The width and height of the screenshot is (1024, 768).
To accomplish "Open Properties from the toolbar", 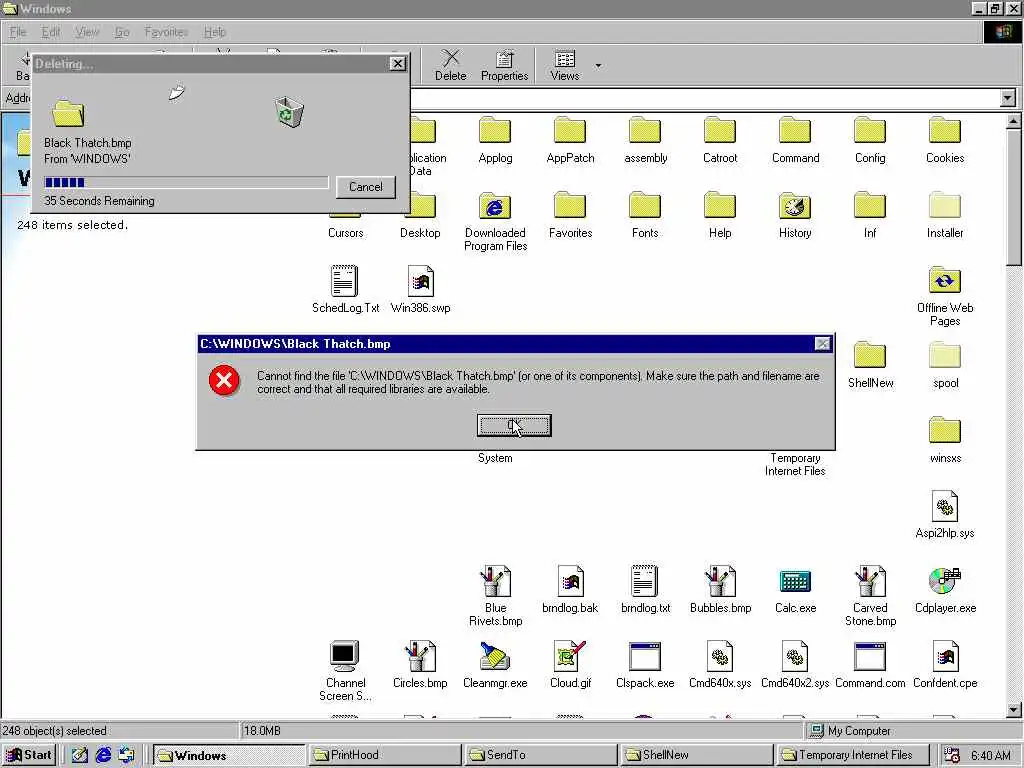I will click(504, 65).
